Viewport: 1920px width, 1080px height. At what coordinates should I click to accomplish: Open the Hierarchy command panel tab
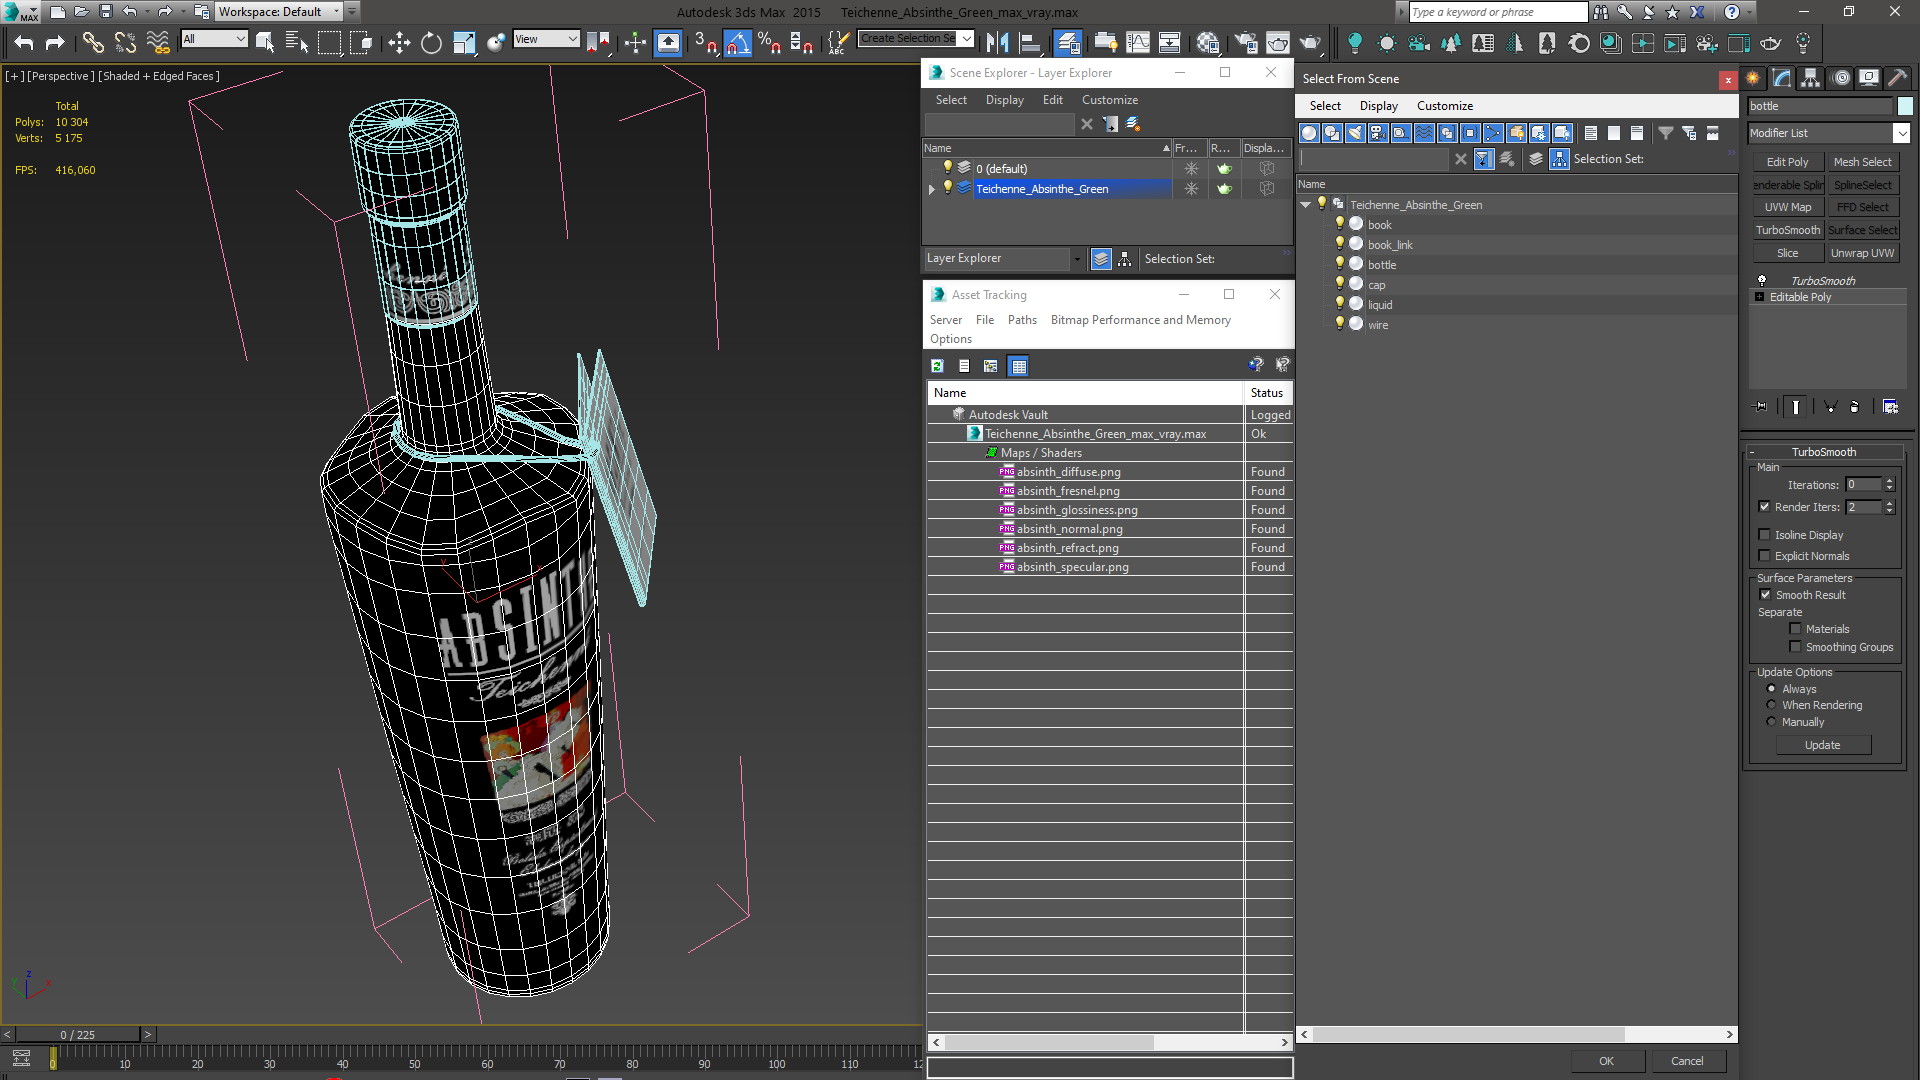point(1810,78)
